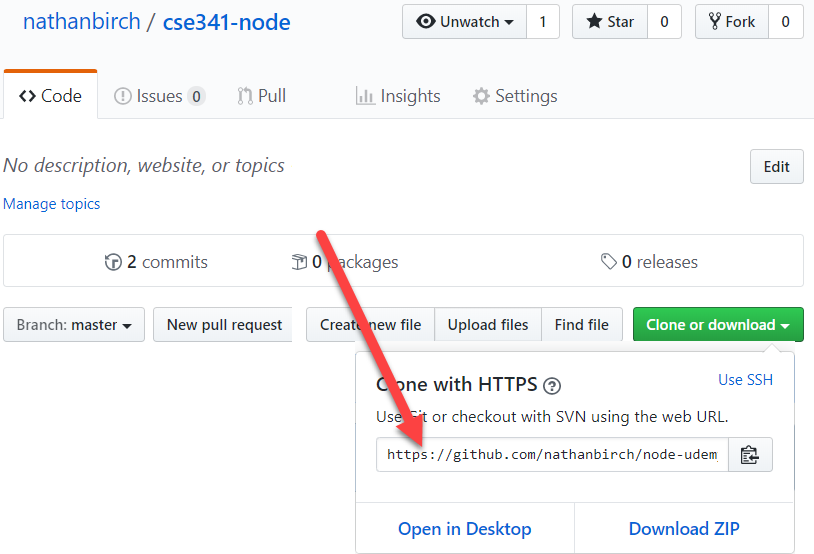Star the cse341-node repository
The height and width of the screenshot is (554, 814).
tap(610, 22)
